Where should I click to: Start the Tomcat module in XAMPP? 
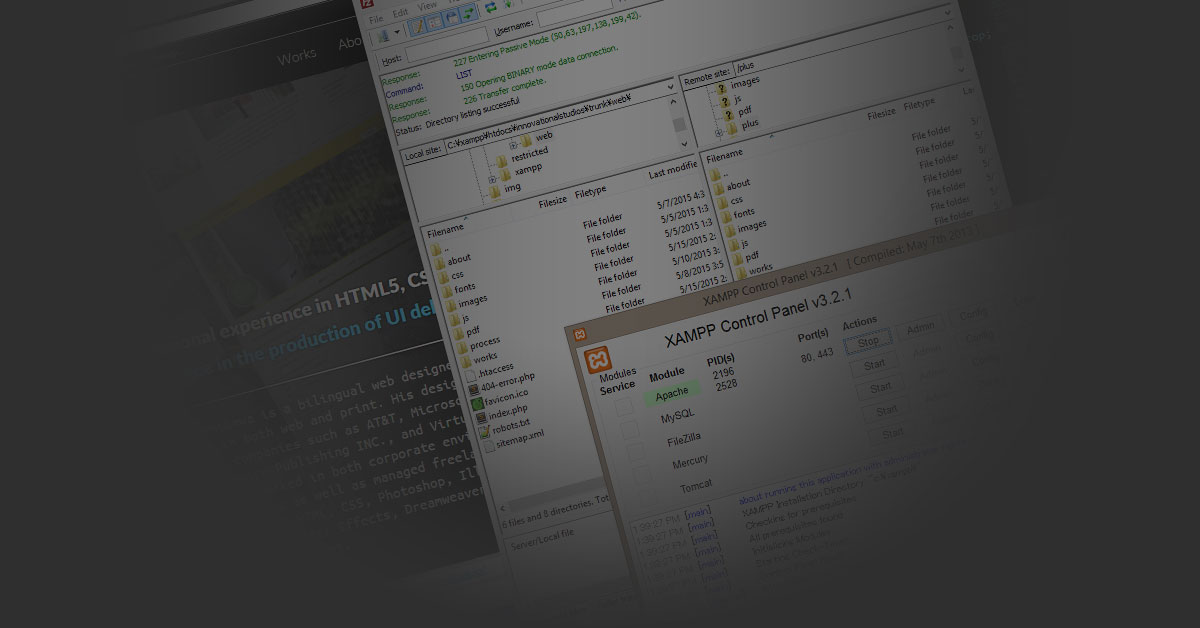(x=892, y=434)
